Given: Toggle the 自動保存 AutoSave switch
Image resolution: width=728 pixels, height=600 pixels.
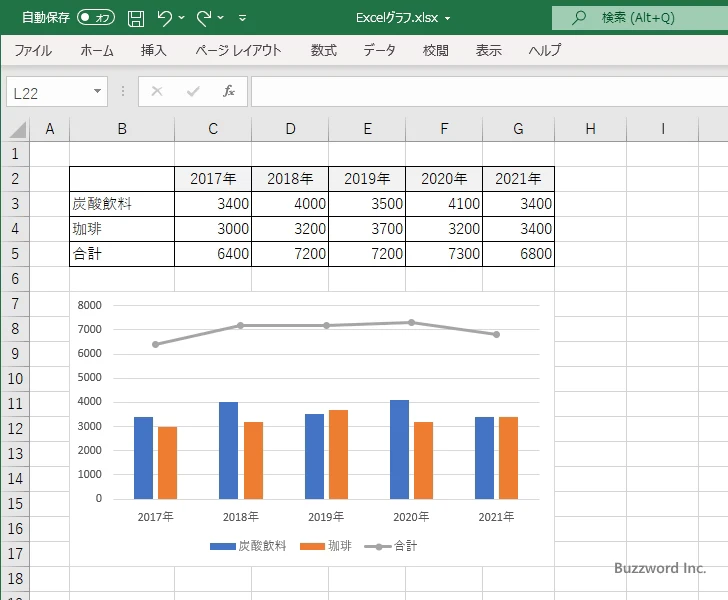Looking at the screenshot, I should click(x=96, y=18).
